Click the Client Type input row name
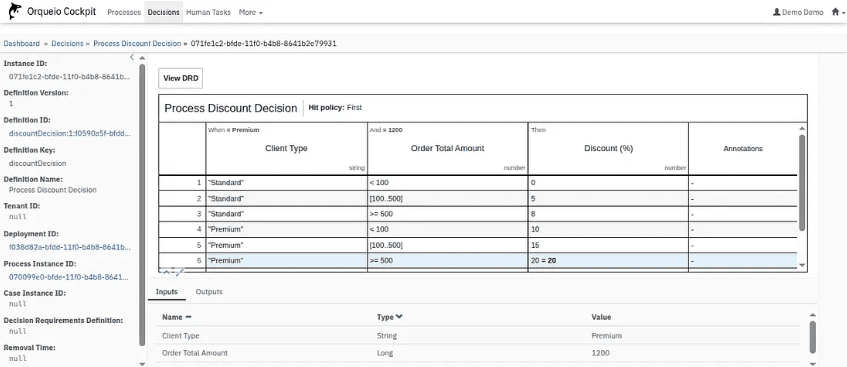This screenshot has width=847, height=367. 181,336
